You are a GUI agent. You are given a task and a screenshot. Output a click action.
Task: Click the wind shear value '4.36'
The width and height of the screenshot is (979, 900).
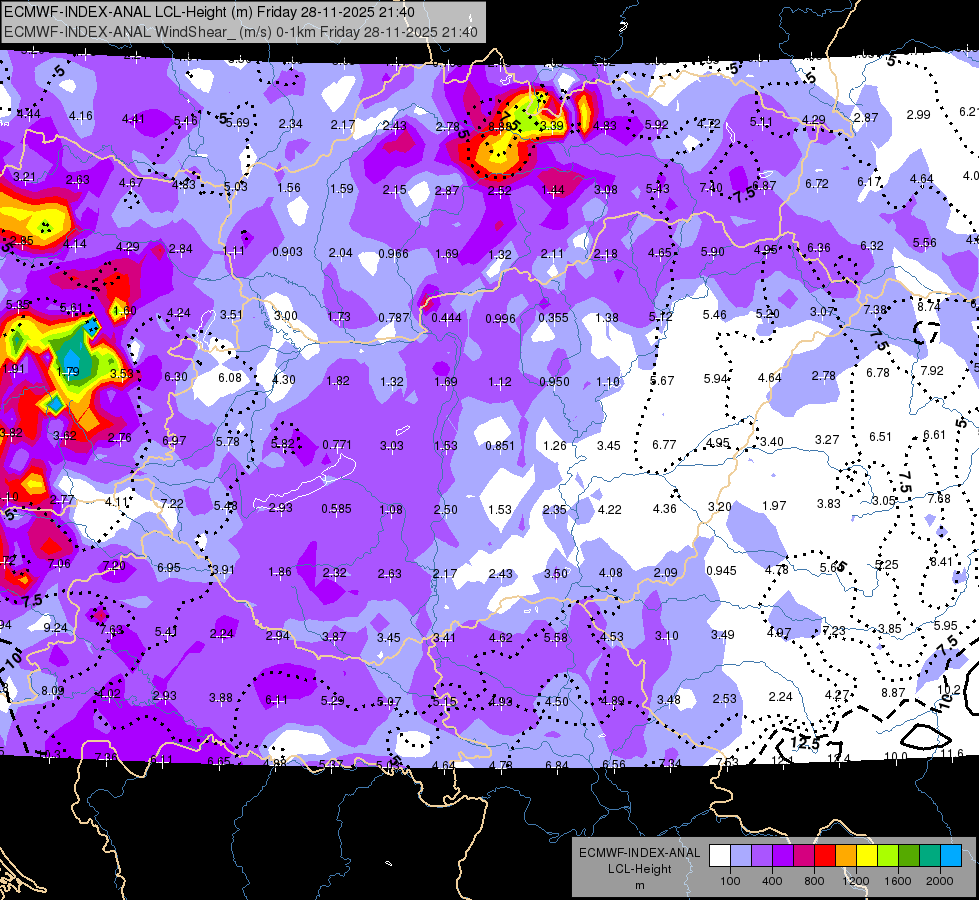[x=664, y=509]
